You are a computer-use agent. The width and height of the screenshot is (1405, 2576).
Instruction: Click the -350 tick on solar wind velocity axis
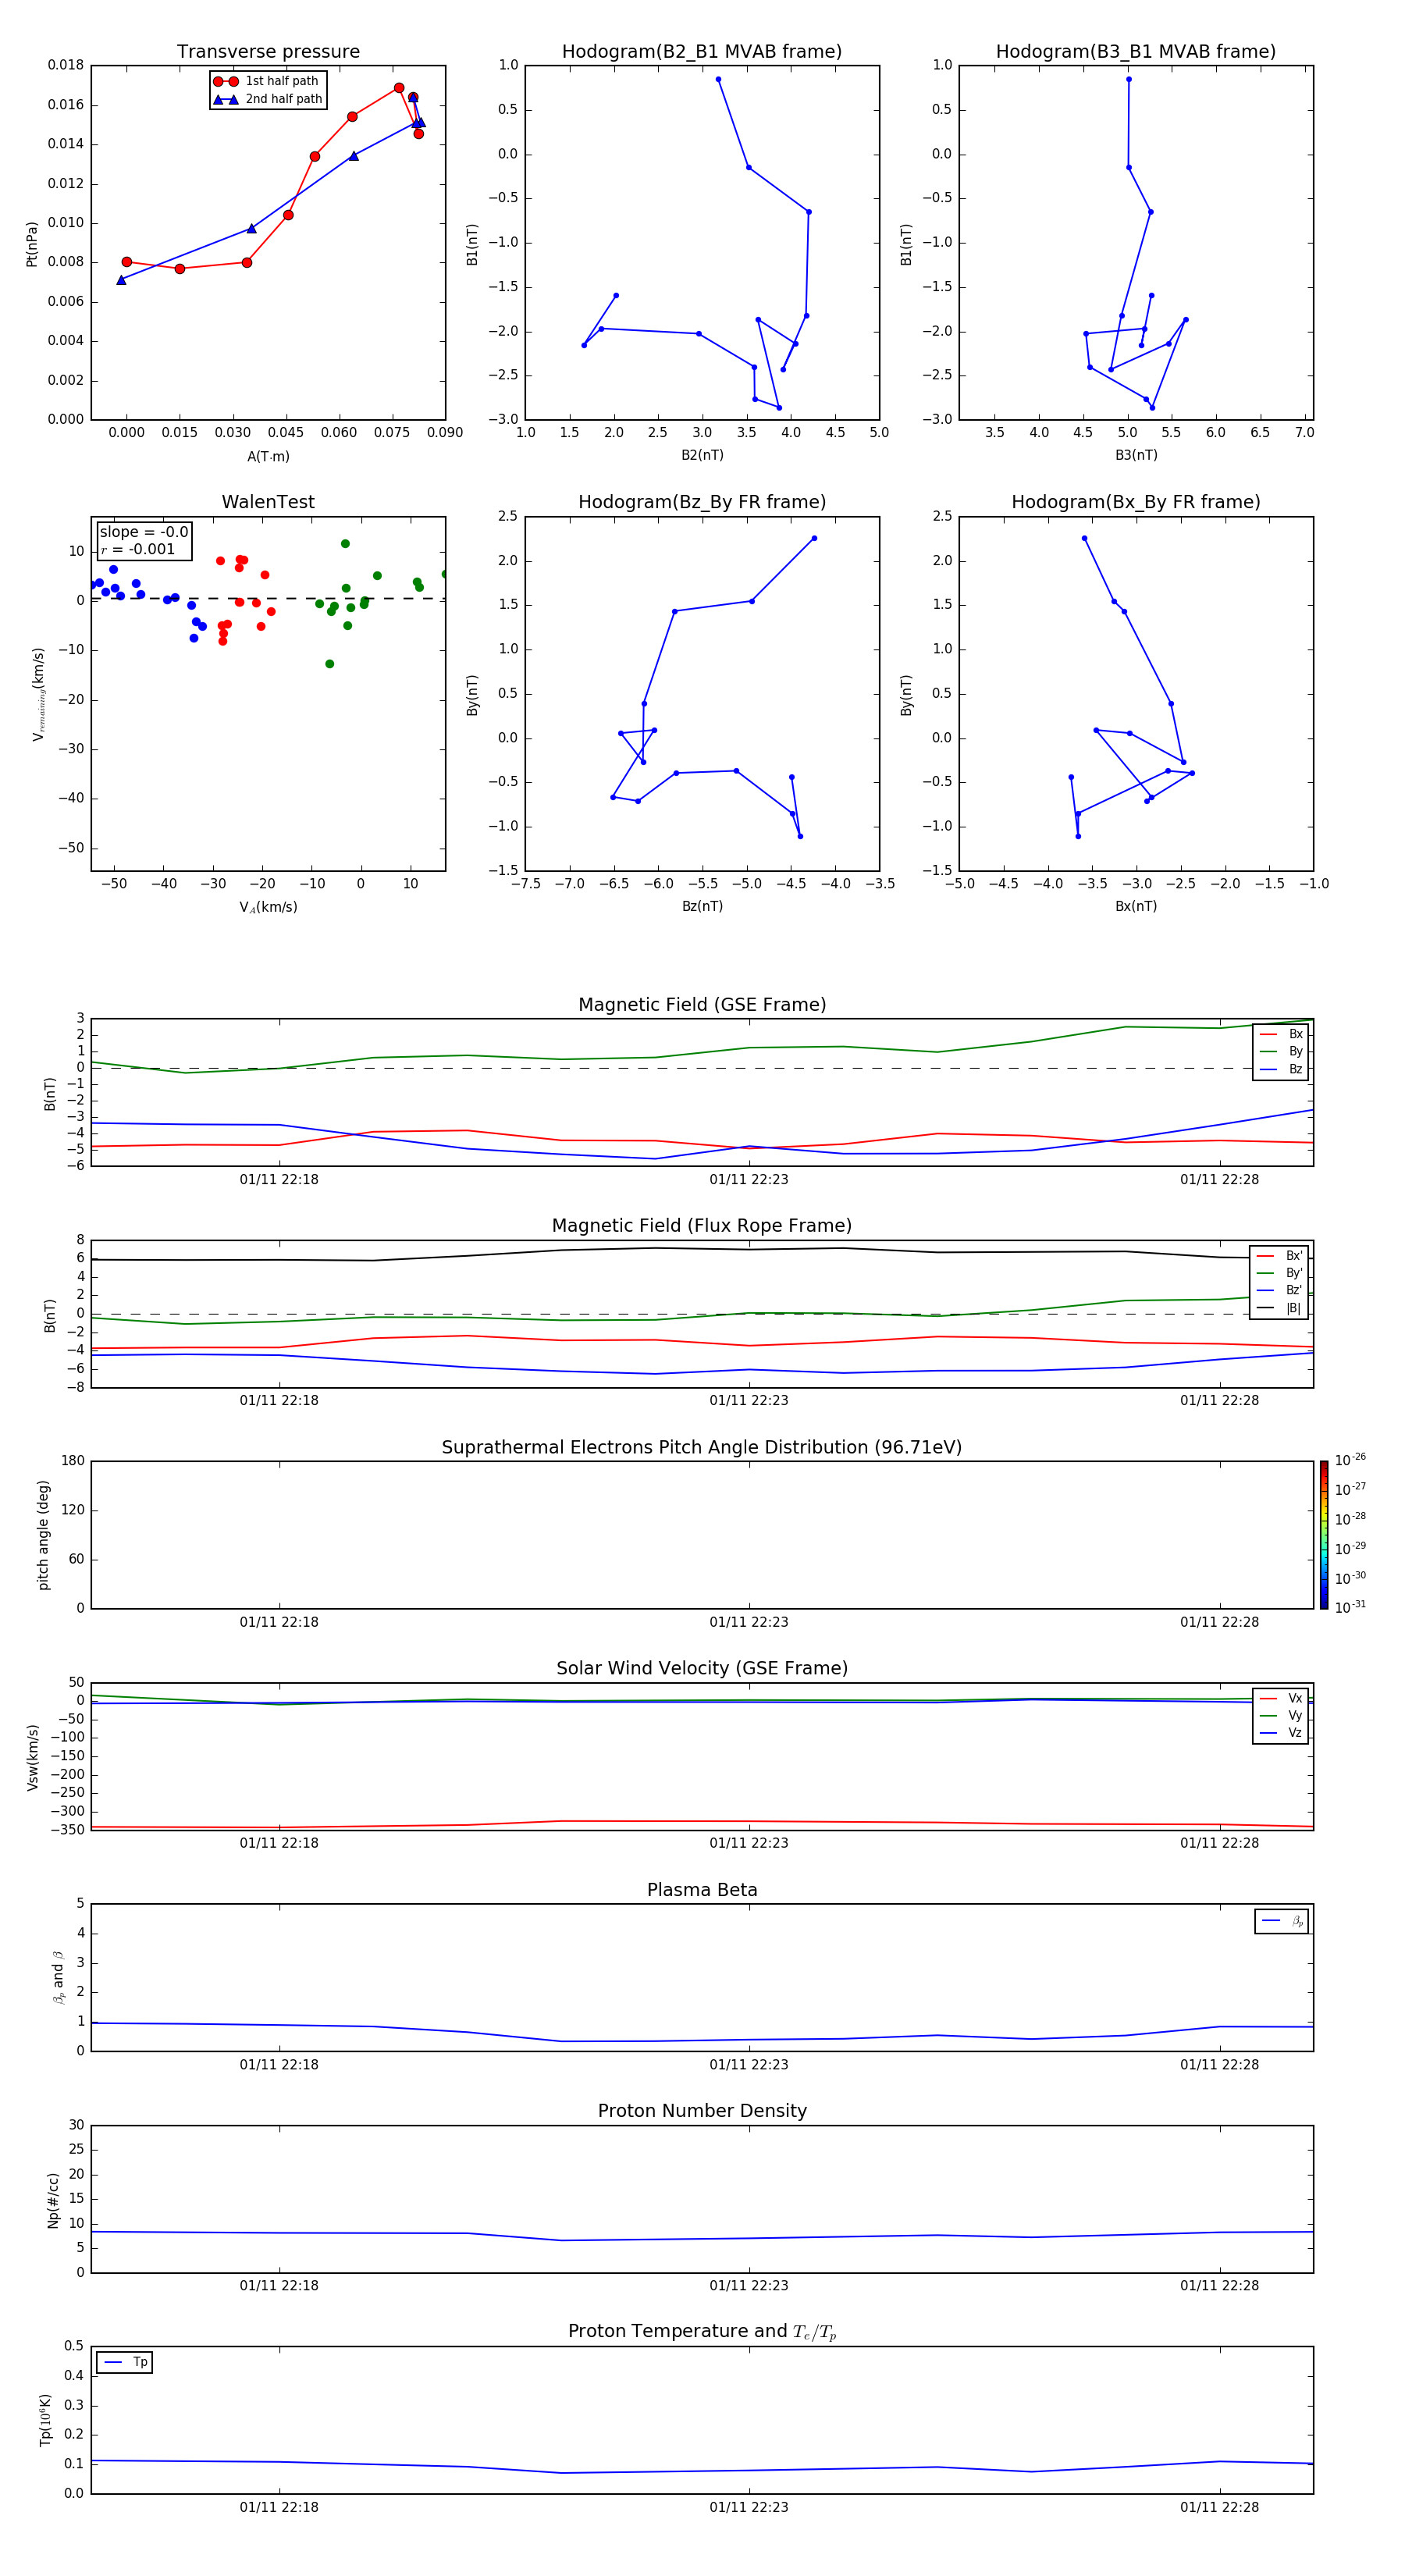point(68,1830)
